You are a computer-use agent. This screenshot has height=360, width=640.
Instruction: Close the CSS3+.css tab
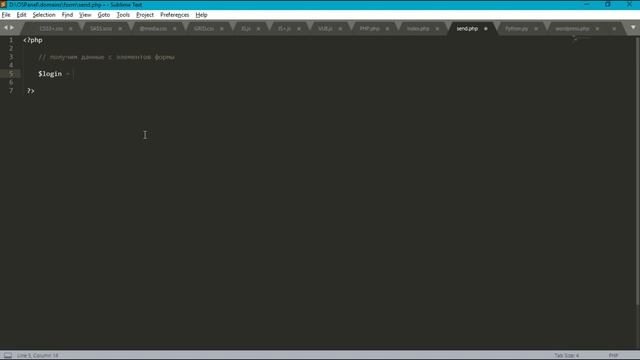pos(71,29)
